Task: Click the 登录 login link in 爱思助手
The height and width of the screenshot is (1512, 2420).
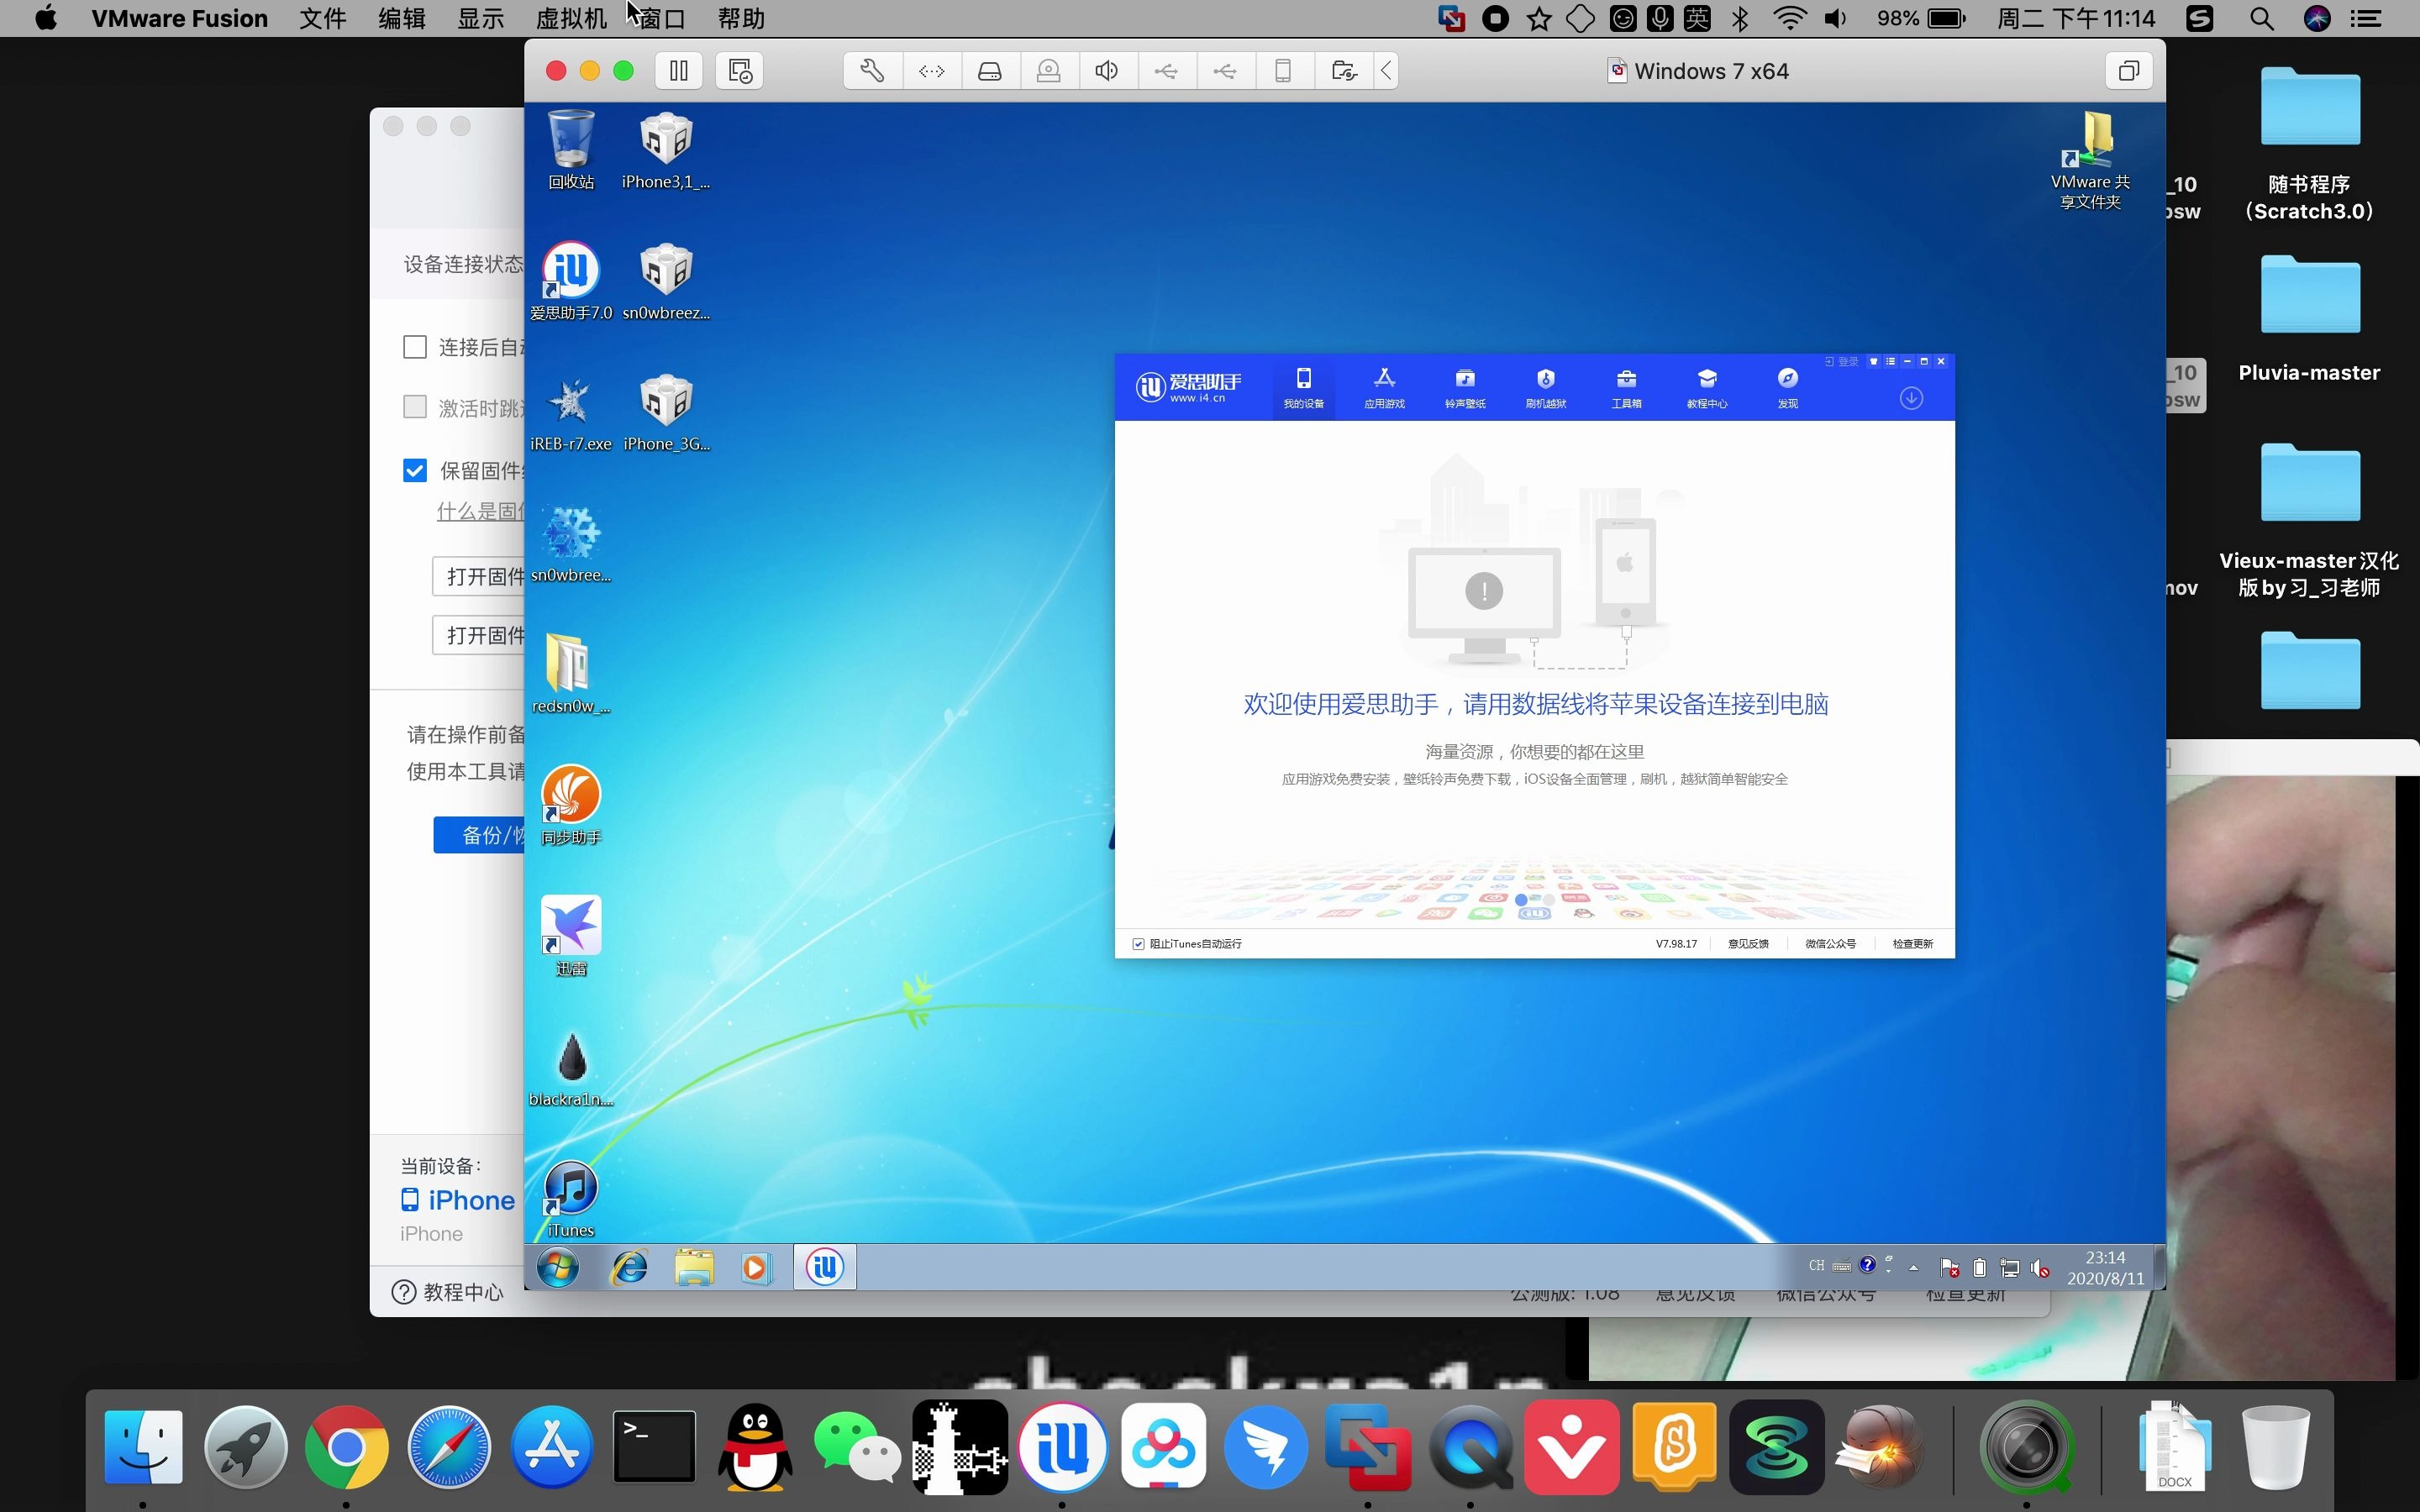Action: (1842, 362)
